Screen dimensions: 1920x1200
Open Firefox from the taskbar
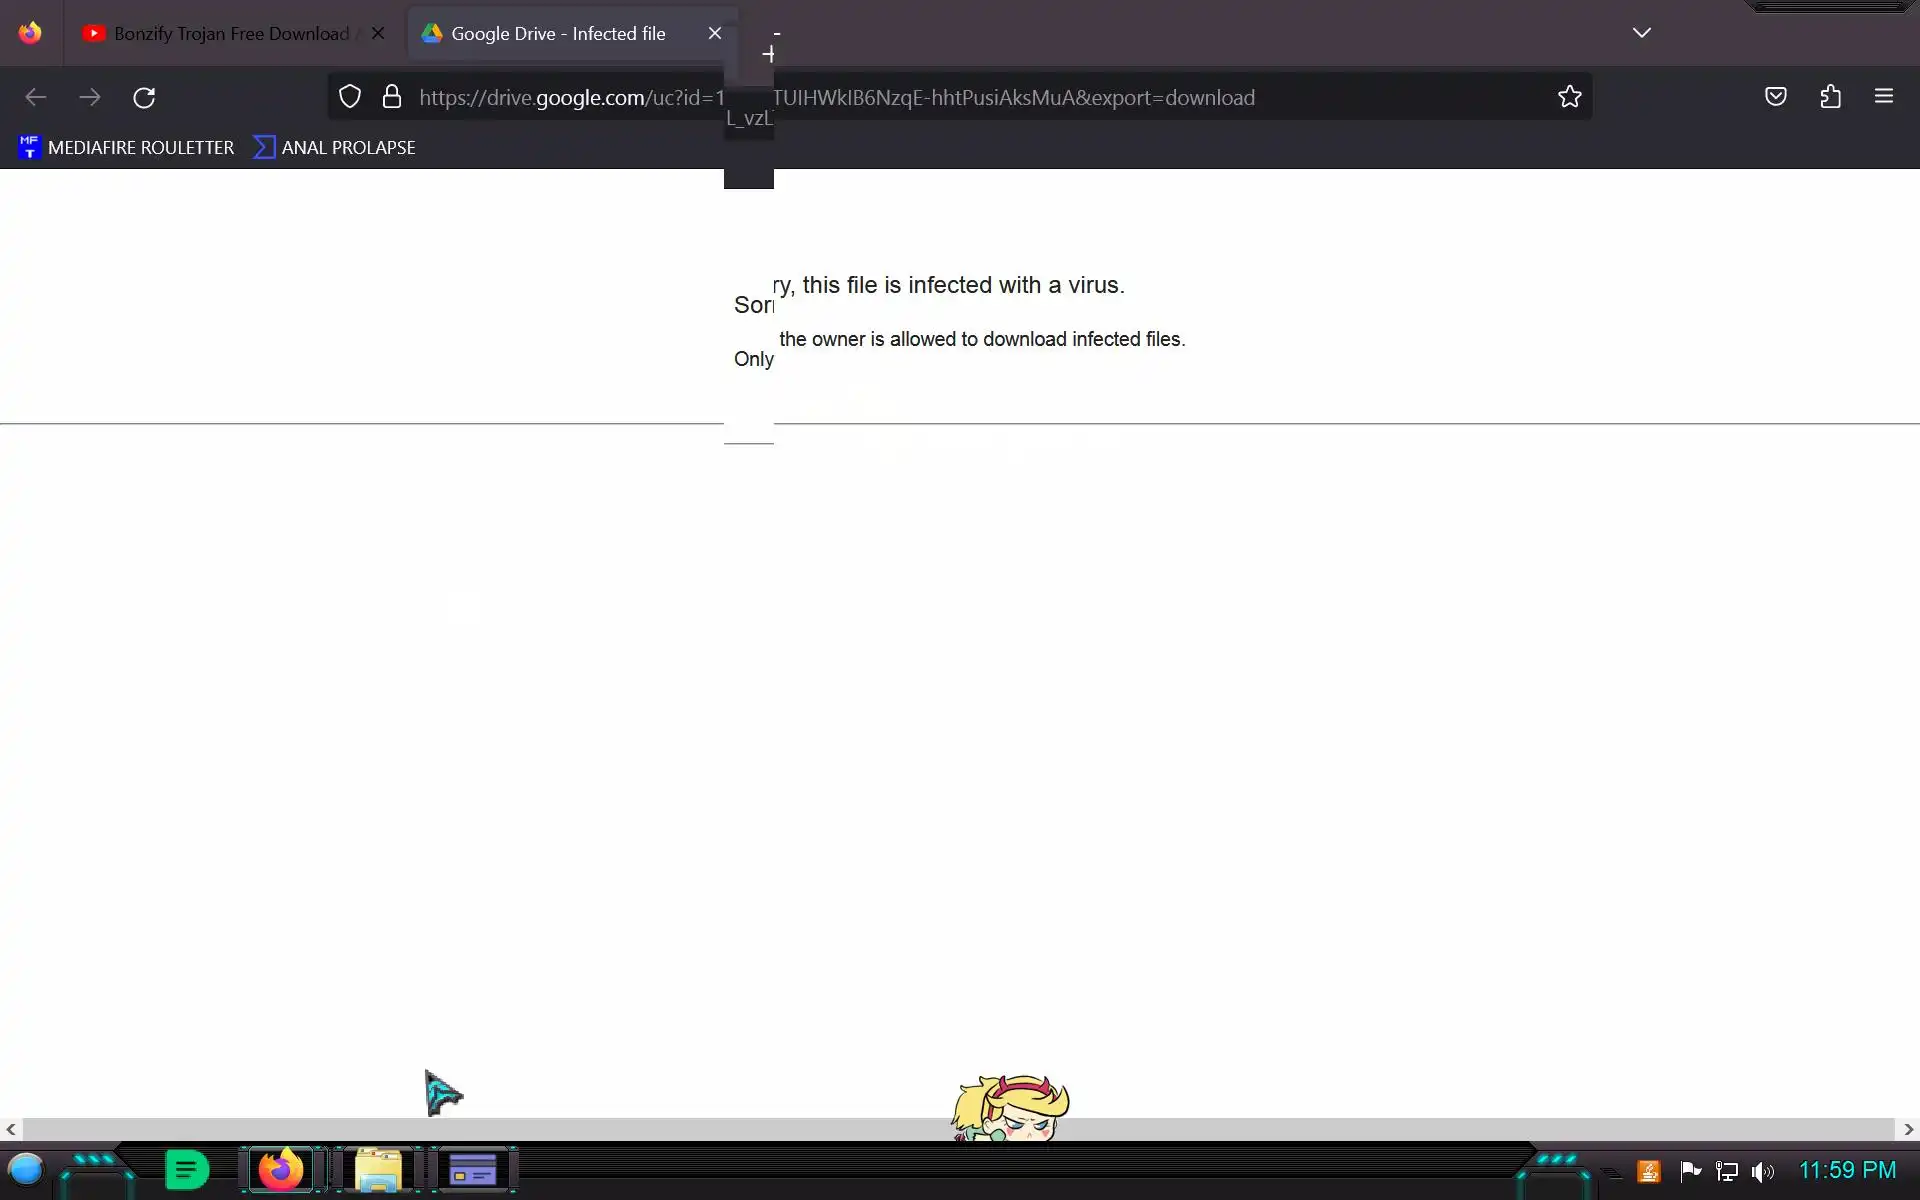click(x=281, y=1169)
